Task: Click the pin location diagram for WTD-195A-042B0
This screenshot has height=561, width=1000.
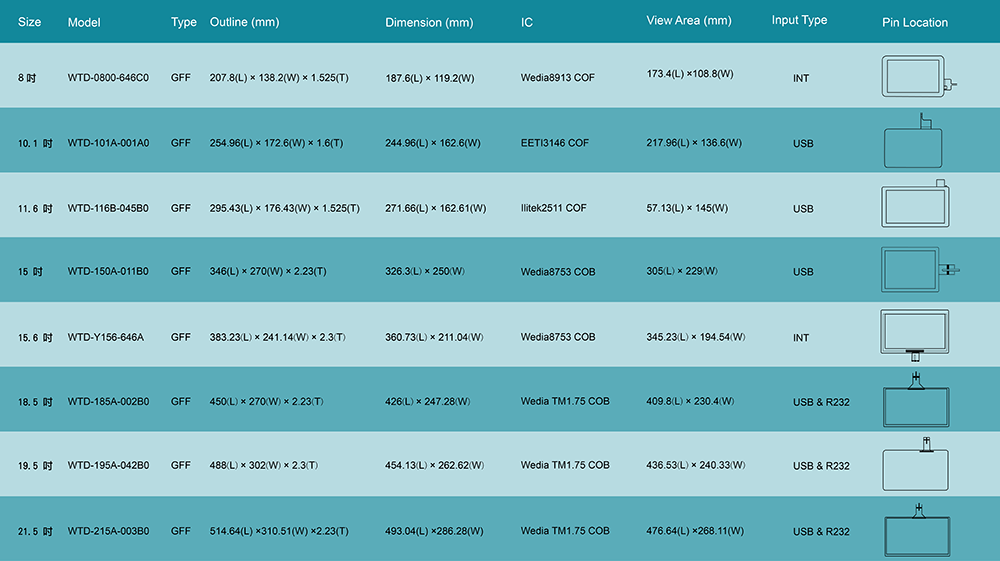Action: (x=915, y=464)
